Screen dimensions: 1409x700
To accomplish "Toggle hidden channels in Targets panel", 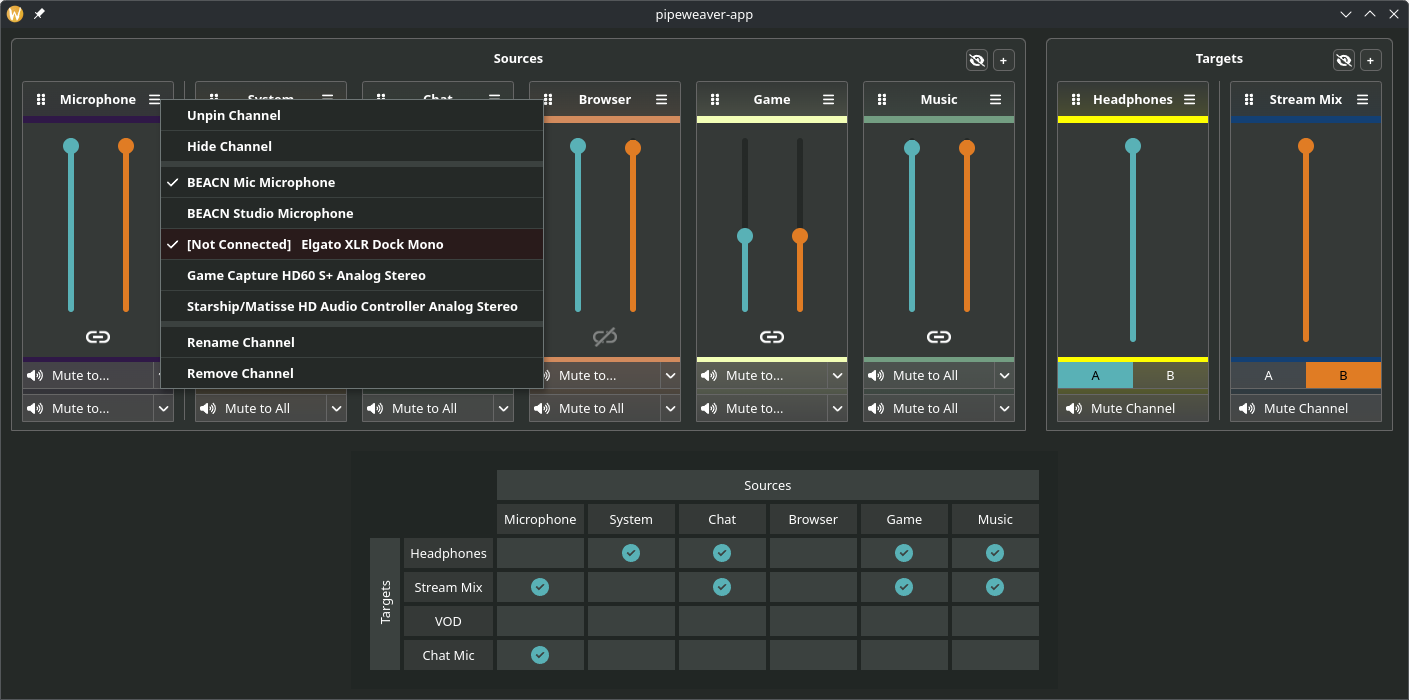I will tap(1344, 60).
